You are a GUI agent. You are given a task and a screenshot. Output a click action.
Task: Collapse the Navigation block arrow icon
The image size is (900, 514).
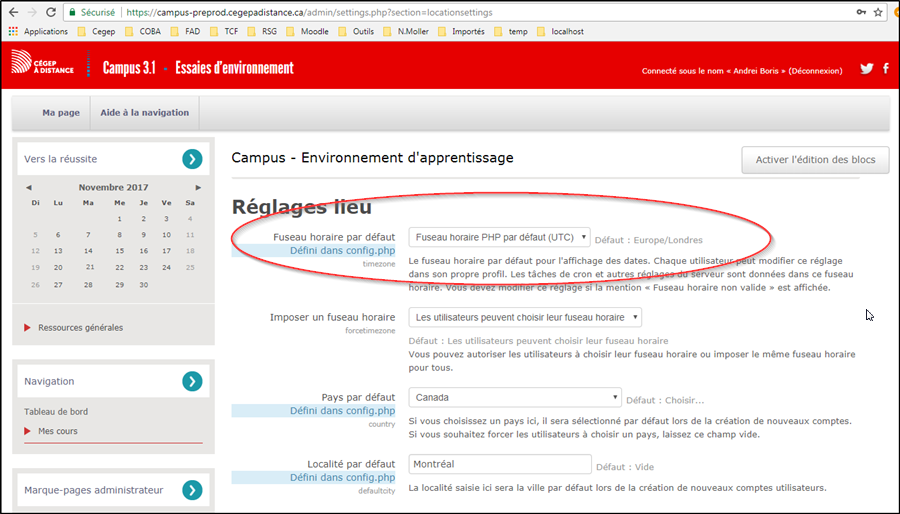click(x=192, y=381)
